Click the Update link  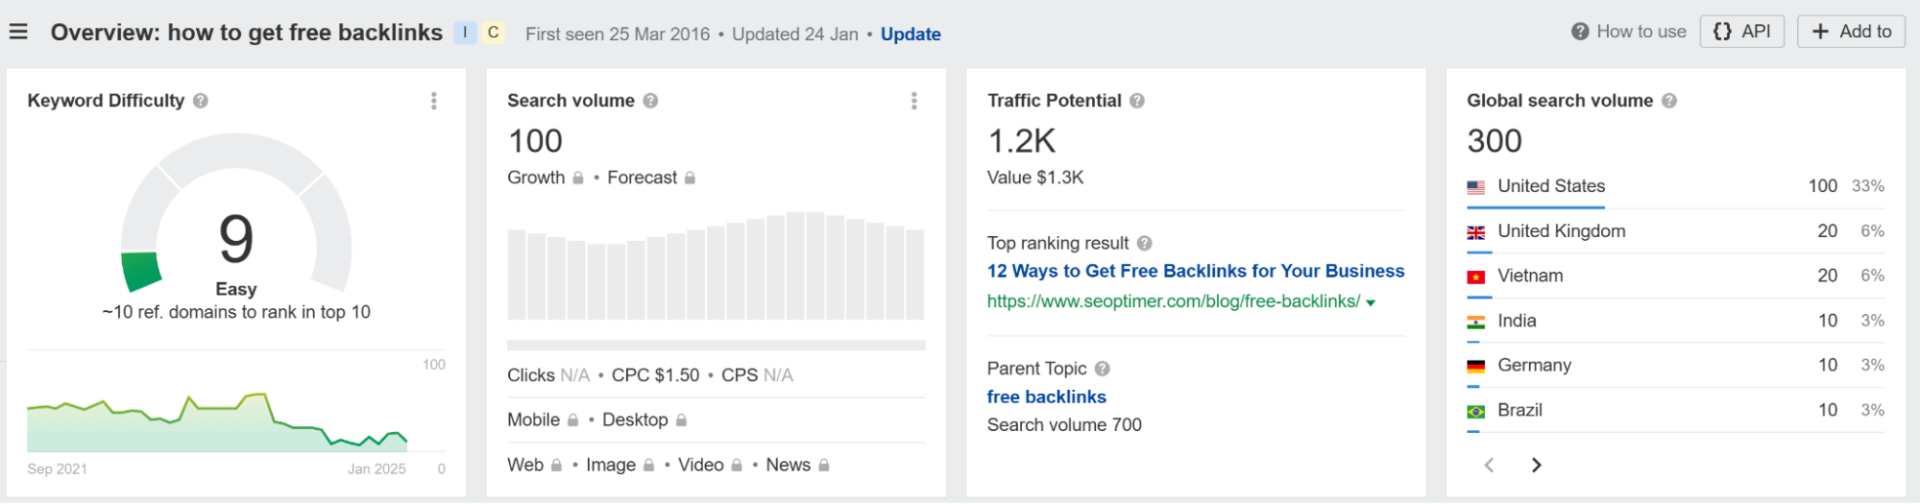(x=910, y=34)
